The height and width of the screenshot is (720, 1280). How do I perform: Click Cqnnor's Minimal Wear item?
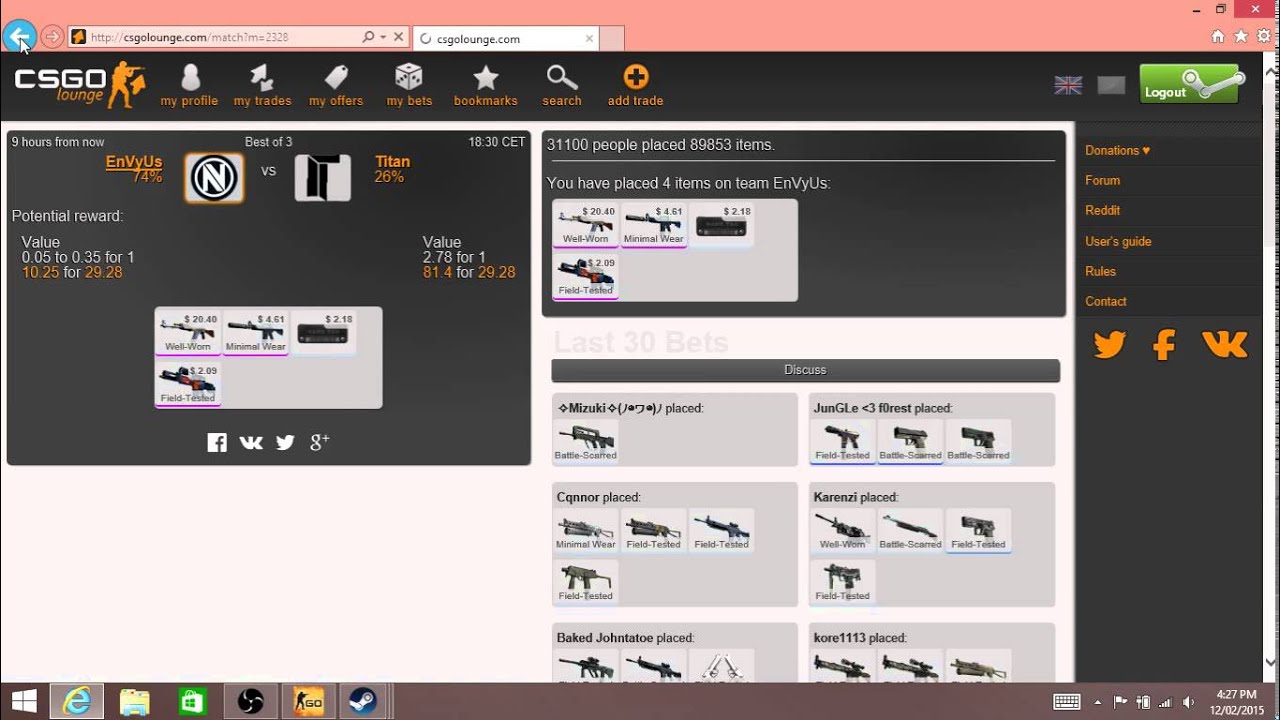pyautogui.click(x=585, y=529)
